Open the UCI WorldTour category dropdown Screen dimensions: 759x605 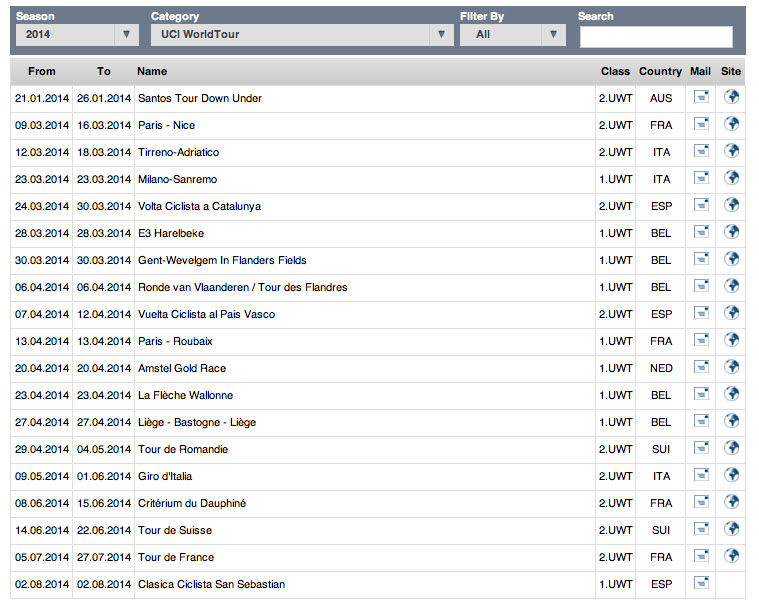pos(302,35)
